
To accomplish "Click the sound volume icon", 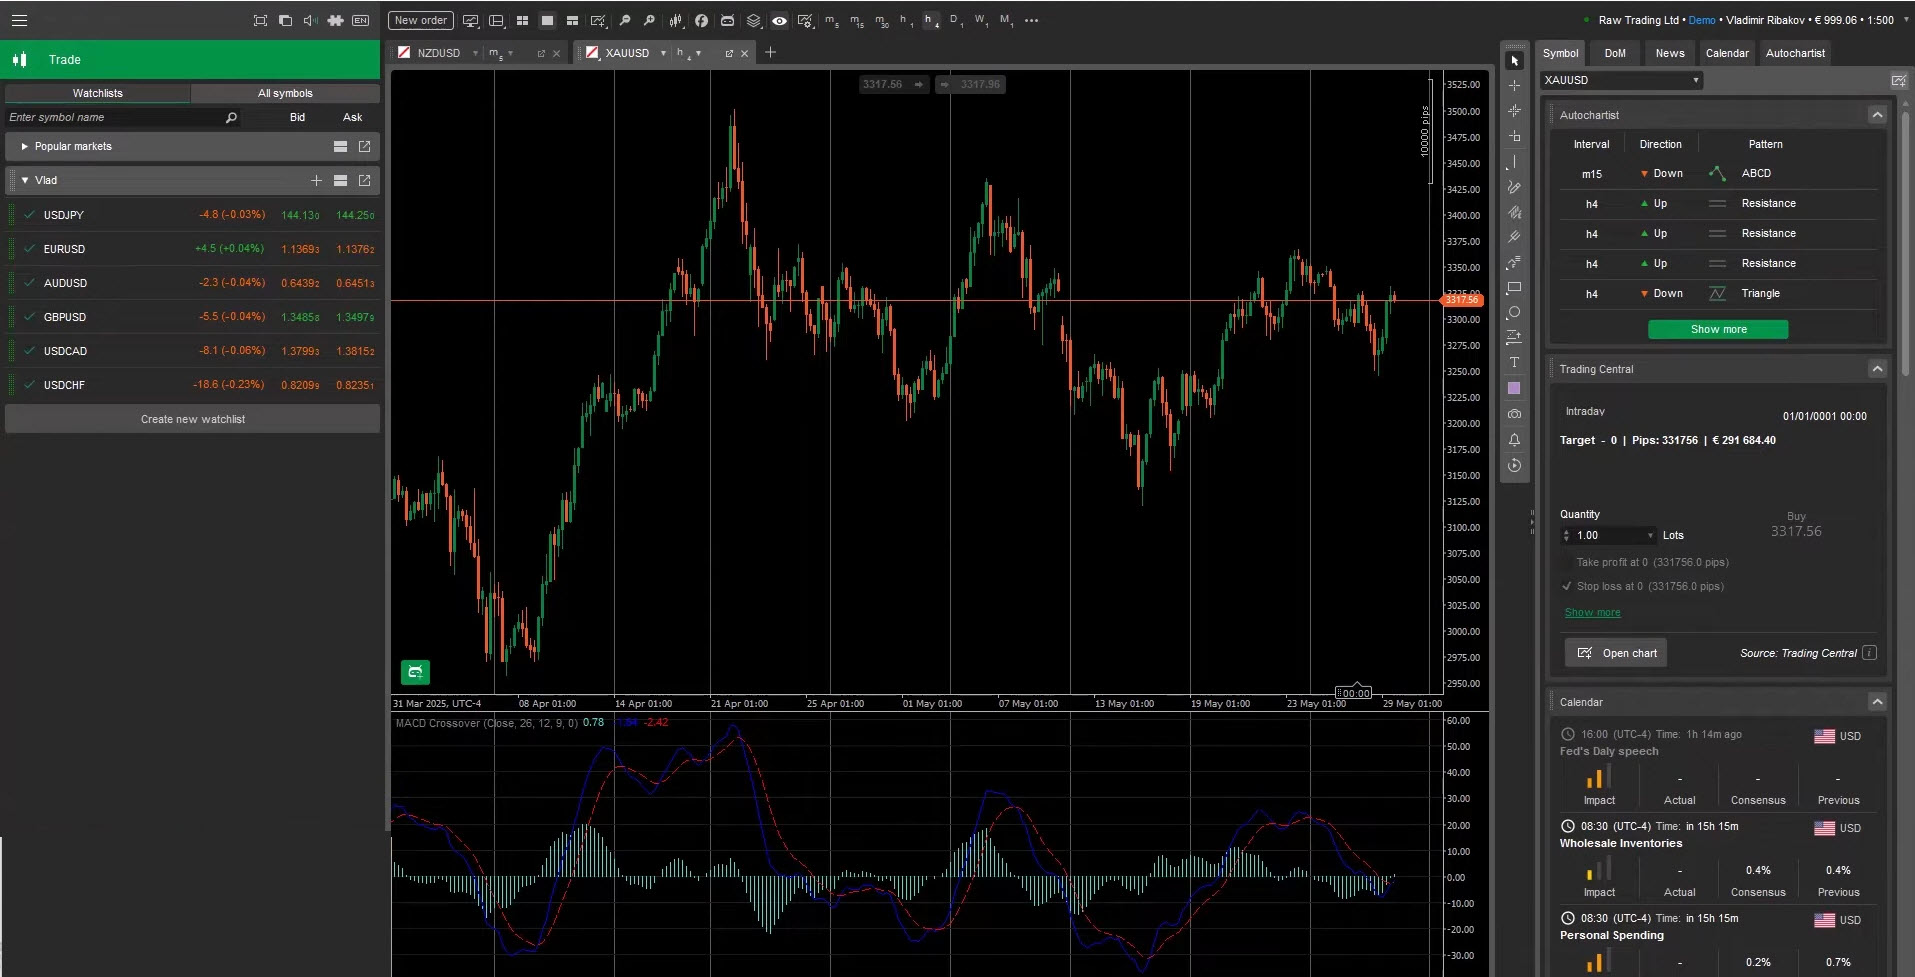I will [x=310, y=20].
